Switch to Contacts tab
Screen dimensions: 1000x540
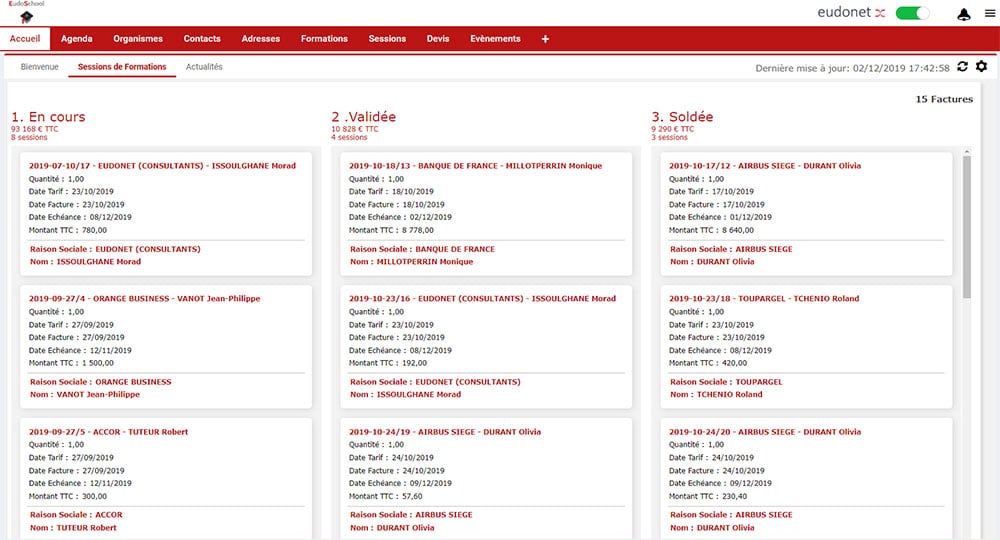202,39
